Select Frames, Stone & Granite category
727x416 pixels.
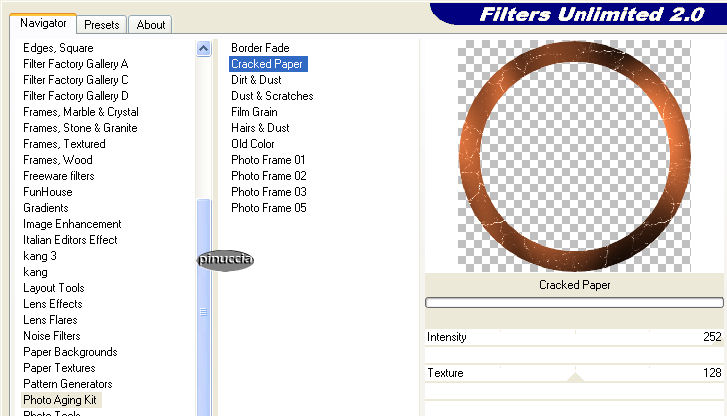tap(80, 128)
